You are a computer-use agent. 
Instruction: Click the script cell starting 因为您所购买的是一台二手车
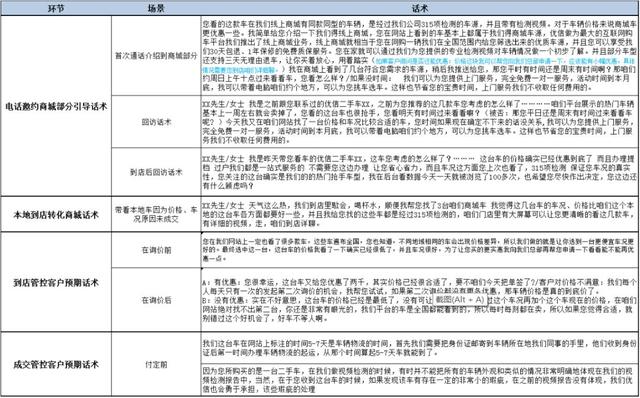click(x=419, y=380)
